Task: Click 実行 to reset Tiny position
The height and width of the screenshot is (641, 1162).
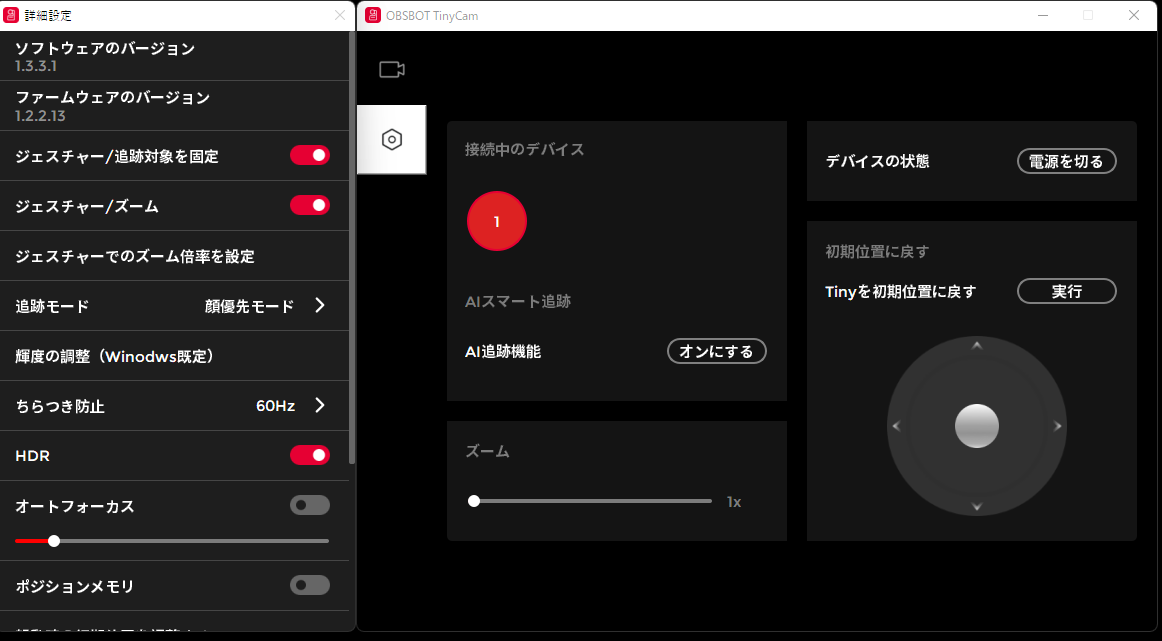Action: tap(1066, 291)
